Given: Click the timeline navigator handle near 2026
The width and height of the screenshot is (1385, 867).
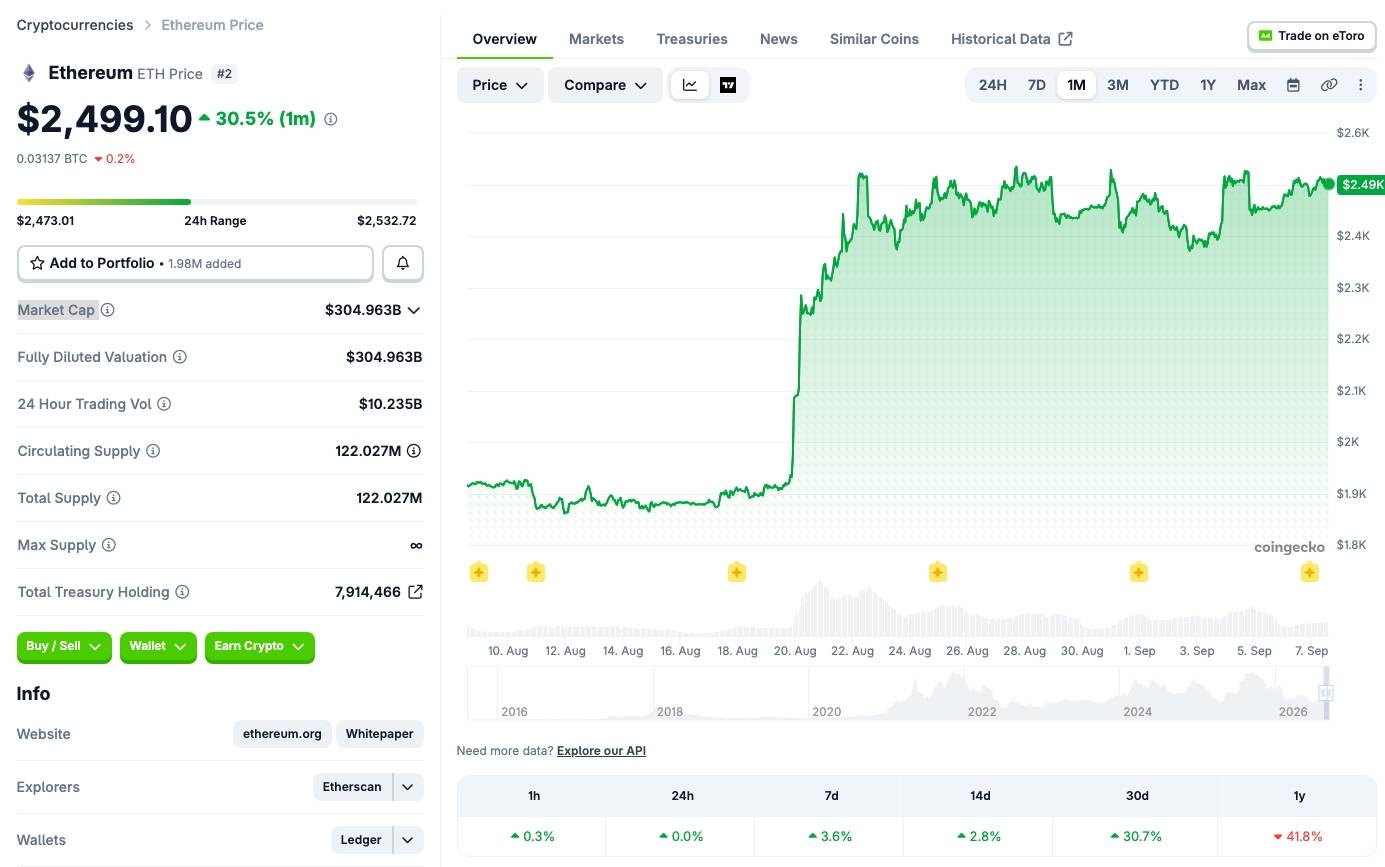Looking at the screenshot, I should [1326, 693].
